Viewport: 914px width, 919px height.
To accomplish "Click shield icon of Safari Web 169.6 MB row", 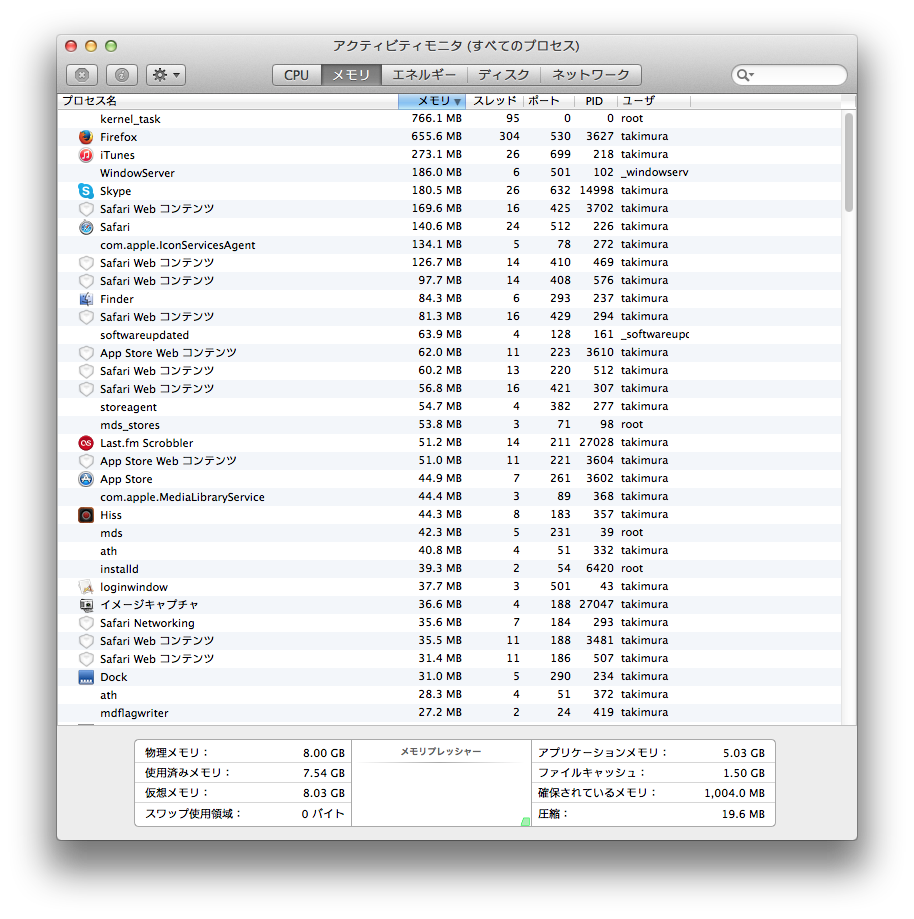I will coord(86,209).
